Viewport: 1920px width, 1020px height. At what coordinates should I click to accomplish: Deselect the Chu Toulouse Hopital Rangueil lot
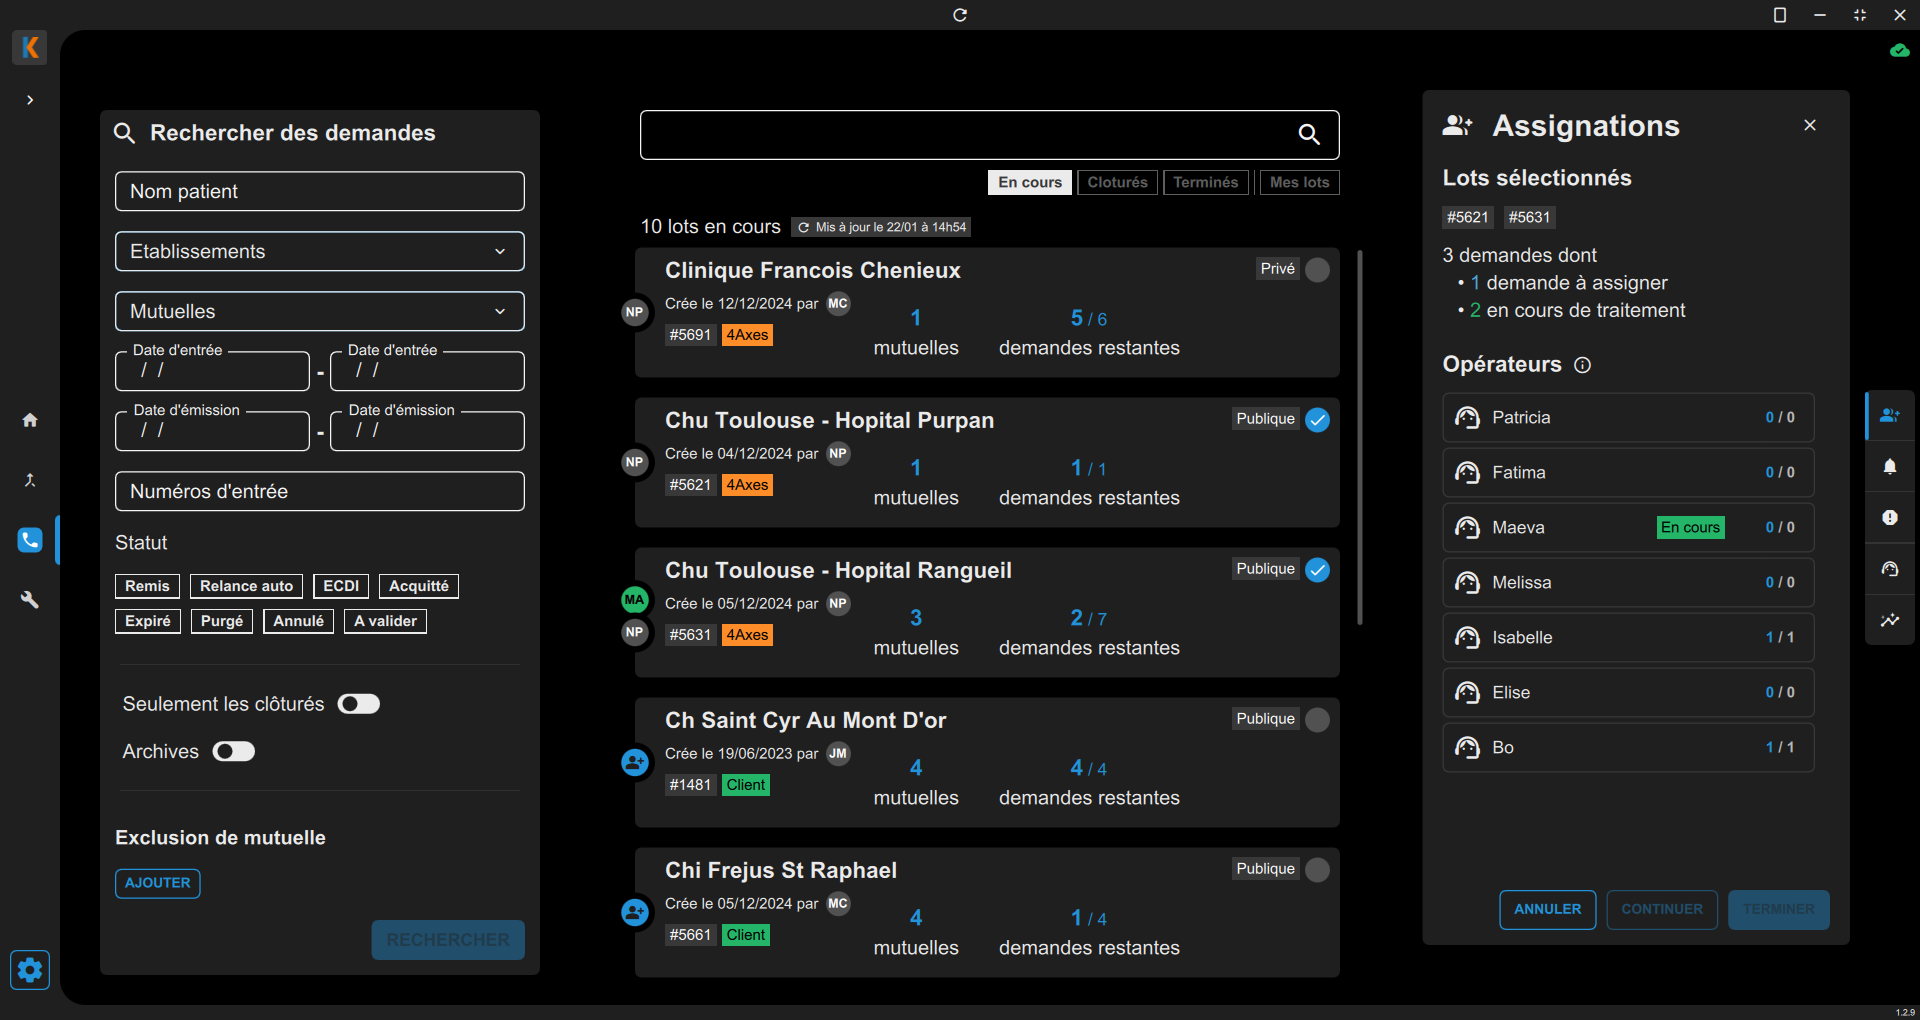(x=1318, y=570)
